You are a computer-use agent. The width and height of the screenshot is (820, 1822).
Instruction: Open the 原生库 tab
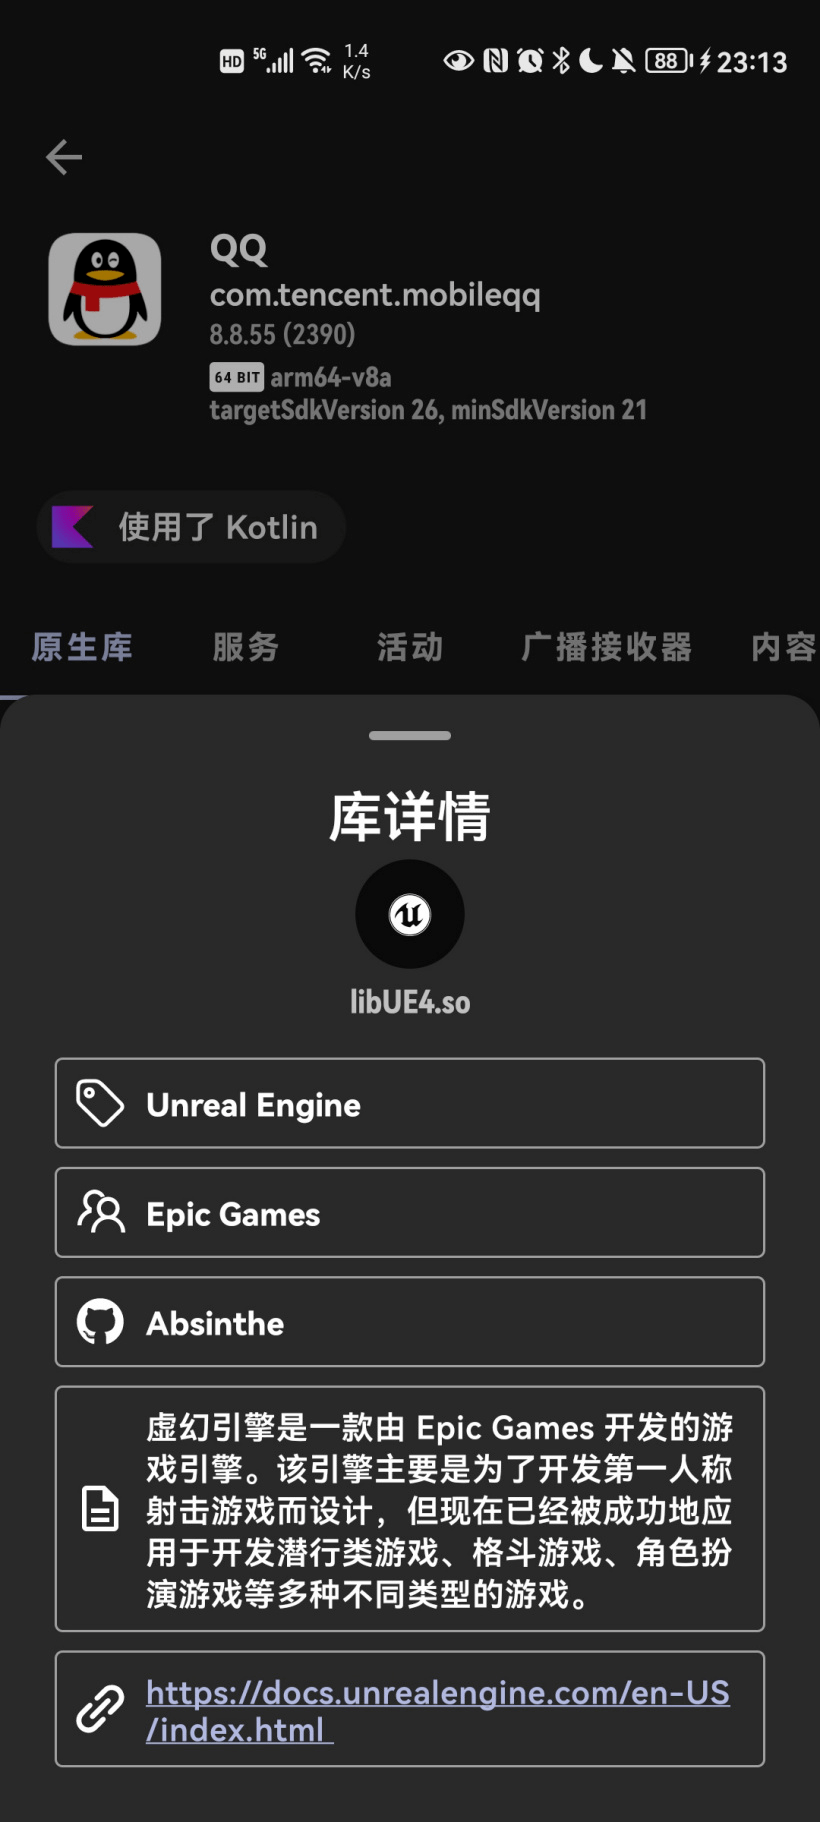pos(82,647)
